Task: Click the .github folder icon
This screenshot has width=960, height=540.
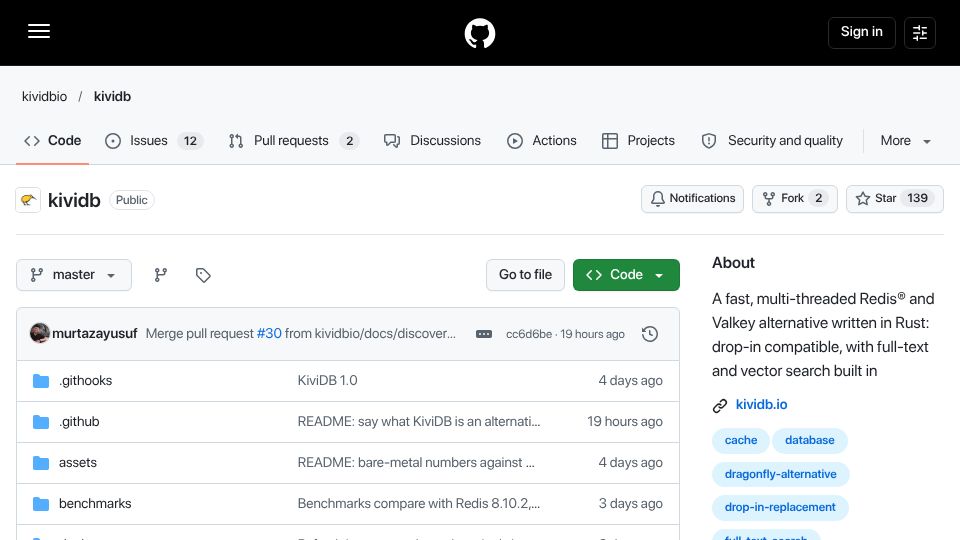Action: pos(41,422)
